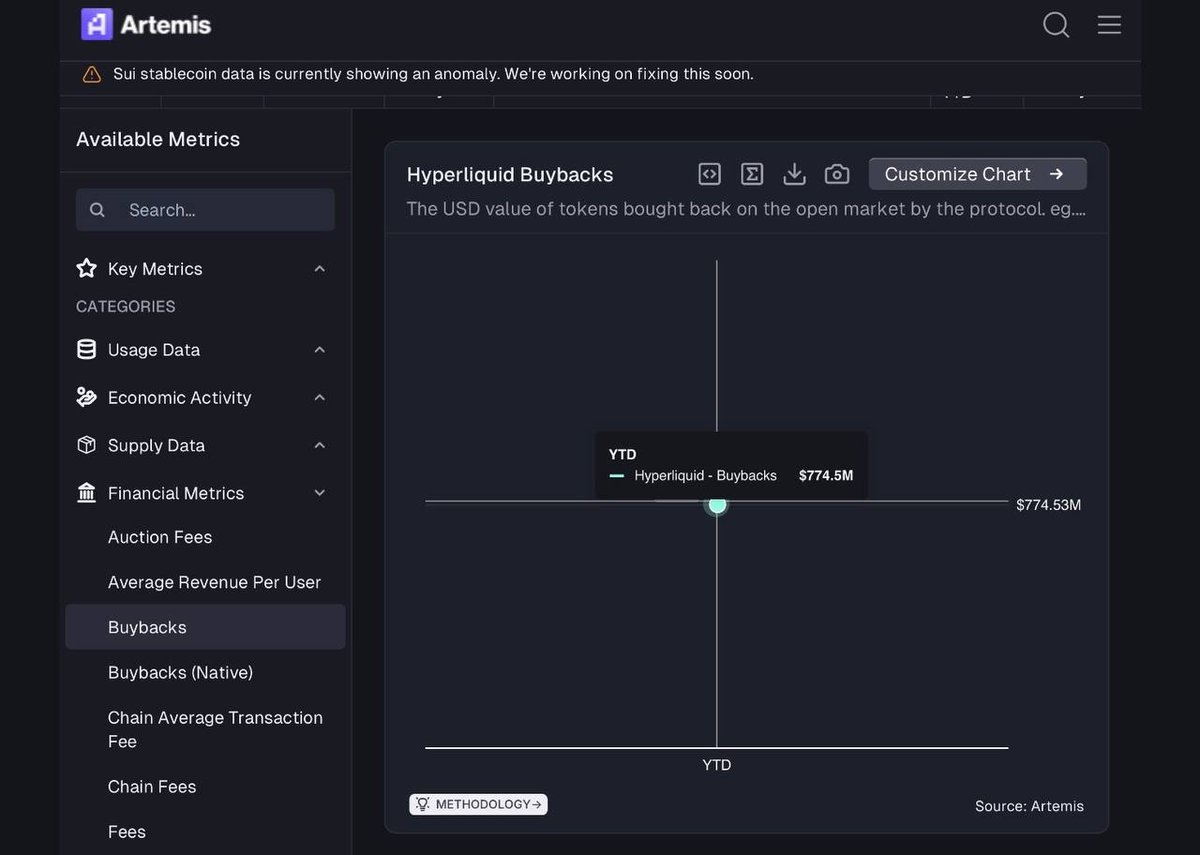The height and width of the screenshot is (855, 1200).
Task: Select Chain Average Transaction Fee metric
Action: coord(215,729)
